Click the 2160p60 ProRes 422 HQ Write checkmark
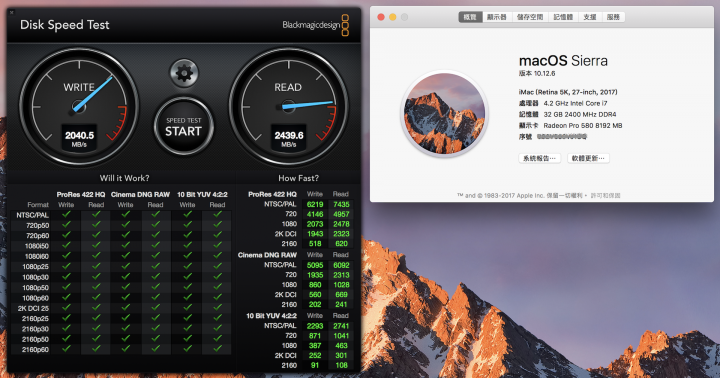 click(x=66, y=349)
